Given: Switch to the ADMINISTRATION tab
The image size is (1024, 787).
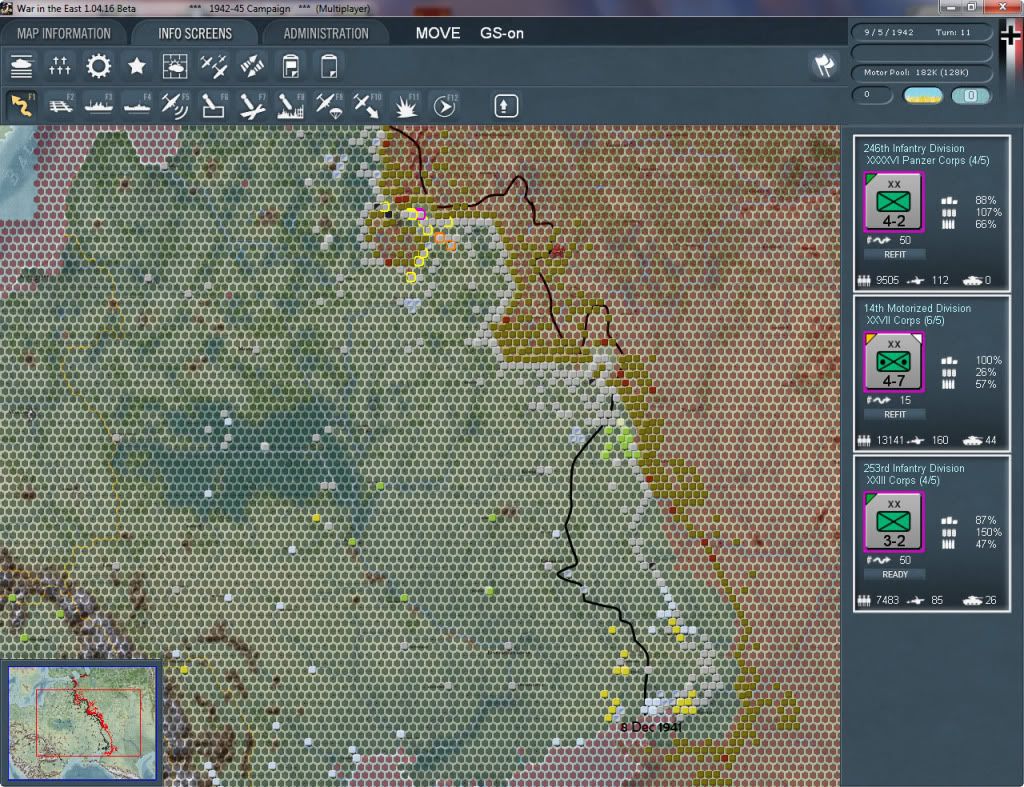Looking at the screenshot, I should 326,33.
